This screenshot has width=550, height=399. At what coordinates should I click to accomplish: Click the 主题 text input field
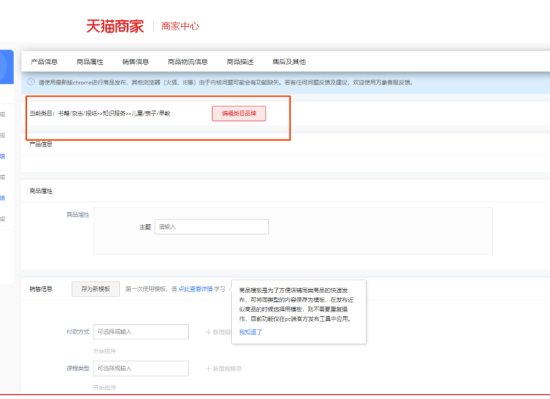point(212,227)
